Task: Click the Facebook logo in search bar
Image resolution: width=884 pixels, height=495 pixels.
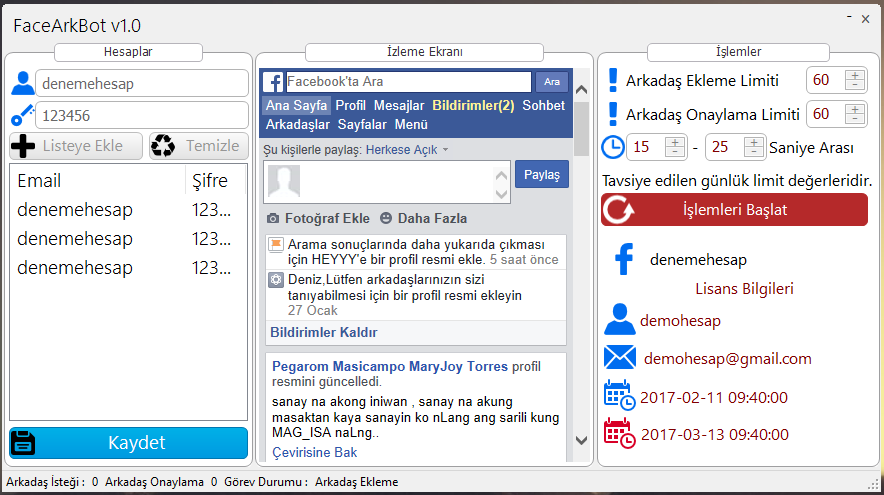Action: tap(273, 82)
